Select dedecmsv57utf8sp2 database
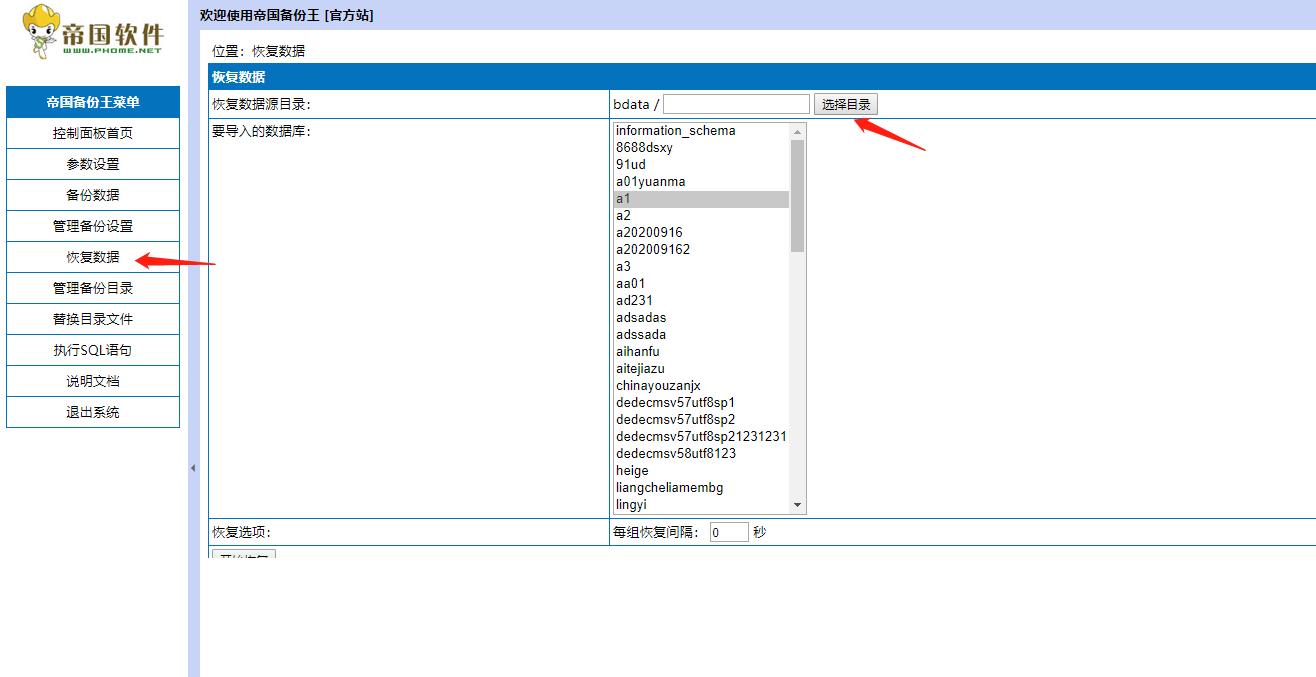Screen dimensions: 1316x677 (701, 420)
